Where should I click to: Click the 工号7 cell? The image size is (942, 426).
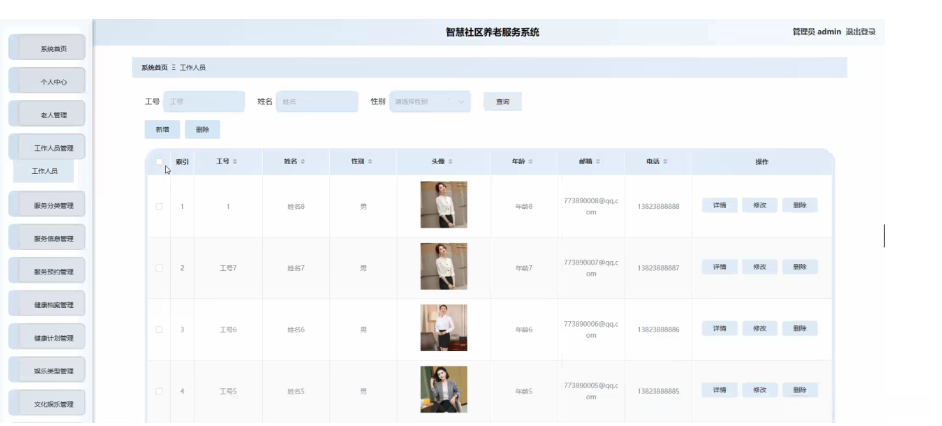click(228, 268)
